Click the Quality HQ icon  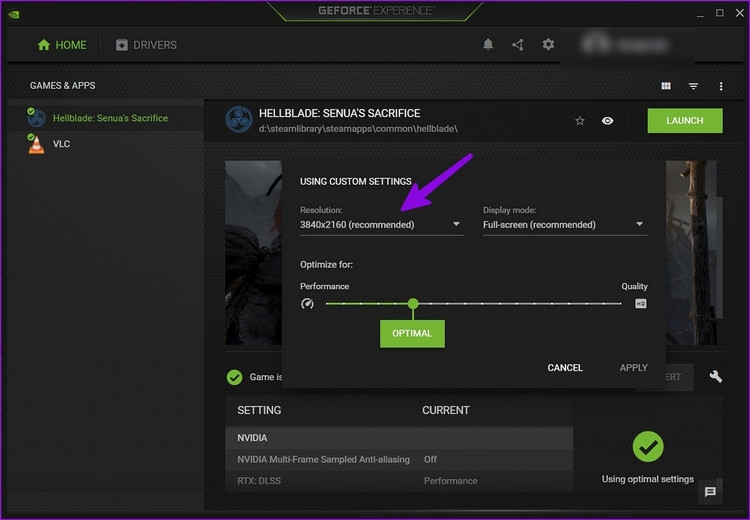pyautogui.click(x=640, y=303)
